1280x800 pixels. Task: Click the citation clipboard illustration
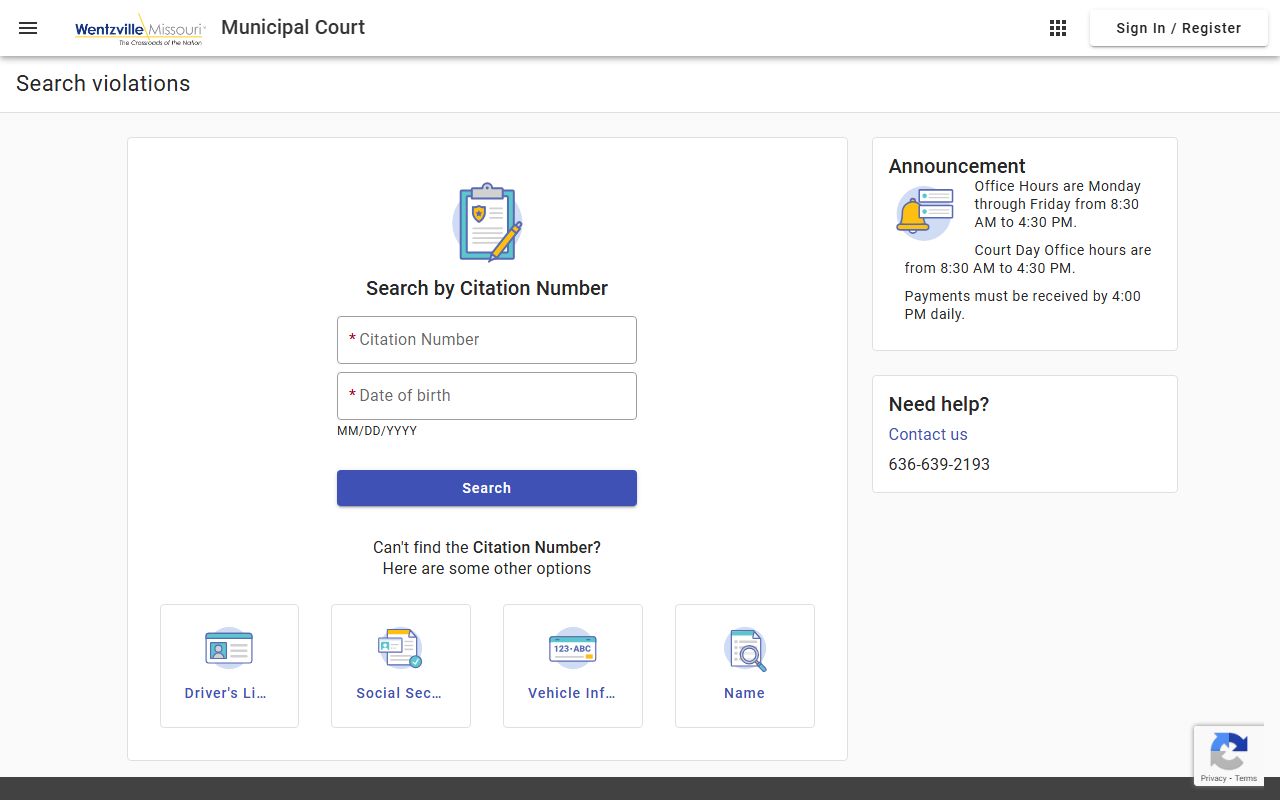pyautogui.click(x=487, y=222)
